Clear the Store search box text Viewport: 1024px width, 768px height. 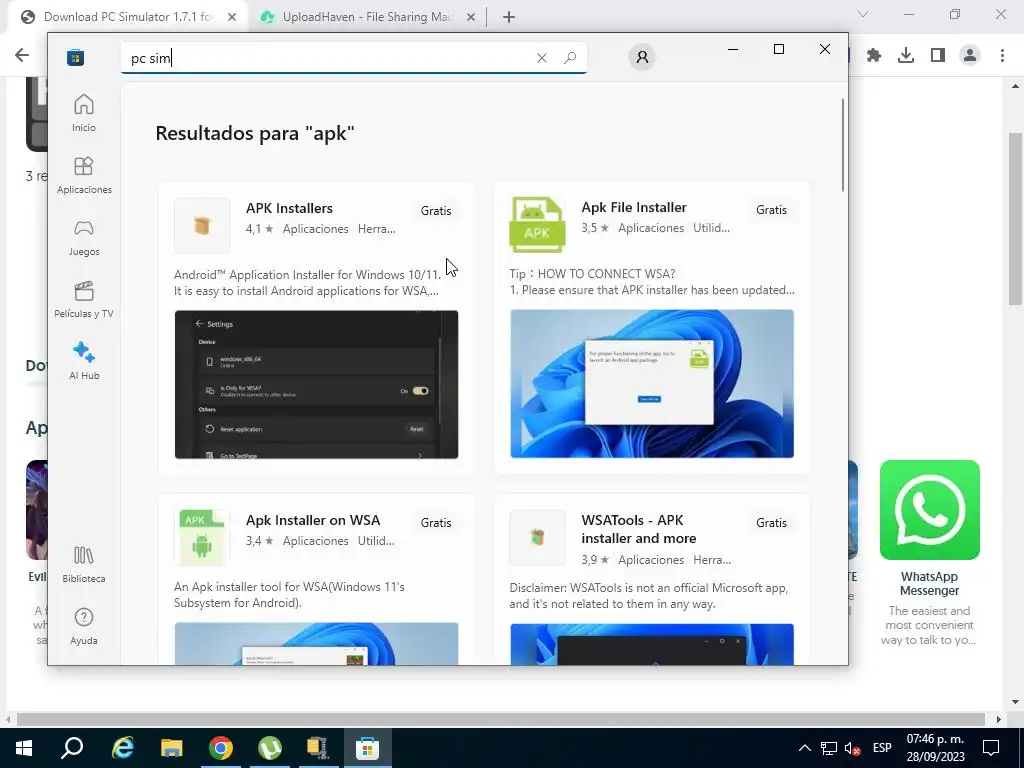click(x=541, y=58)
